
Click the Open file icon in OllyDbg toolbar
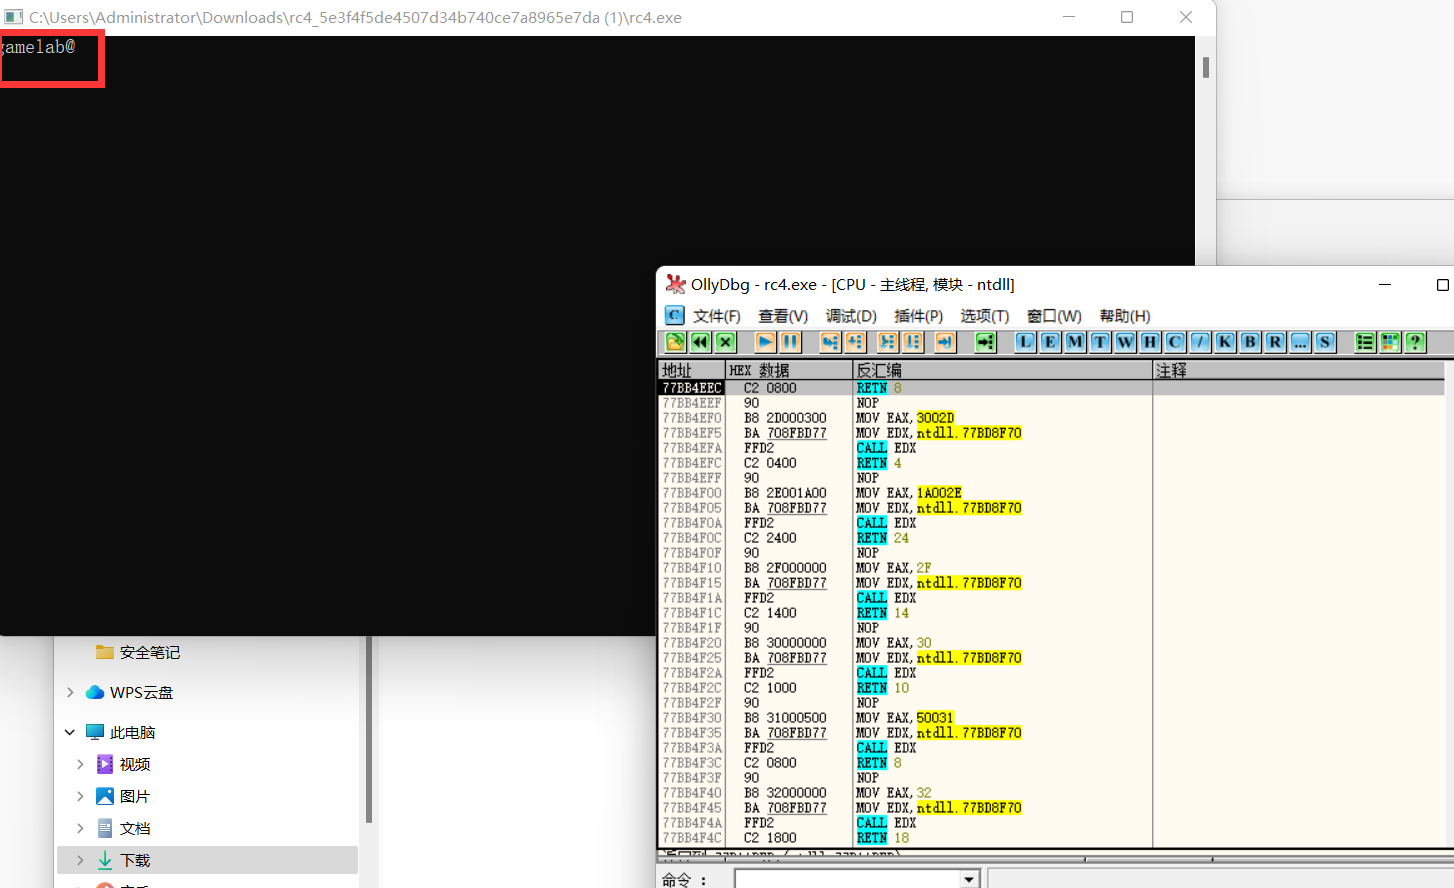pyautogui.click(x=675, y=342)
